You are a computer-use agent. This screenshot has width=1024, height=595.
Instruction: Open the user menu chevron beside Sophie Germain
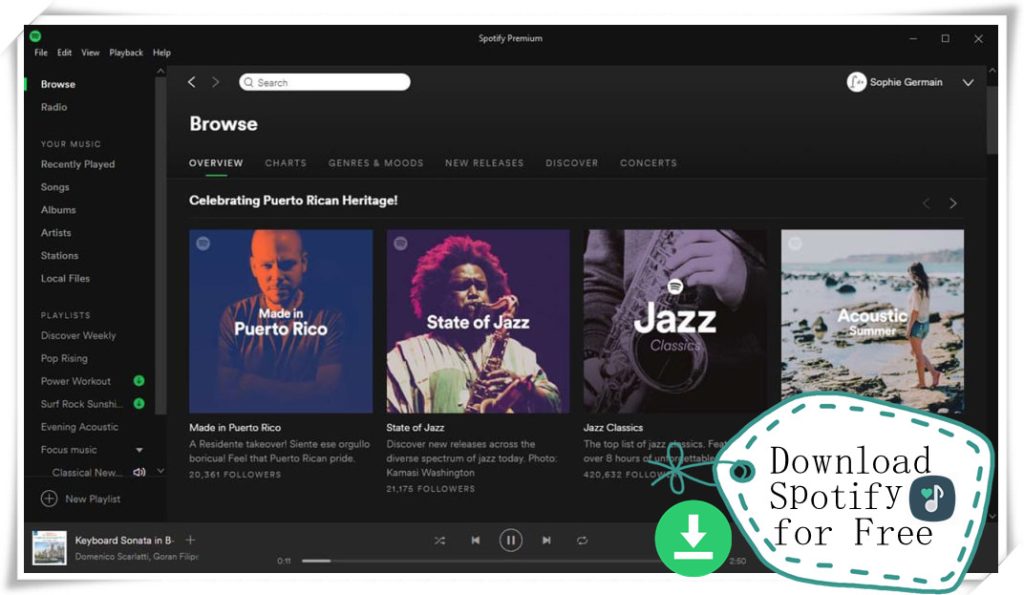(968, 82)
